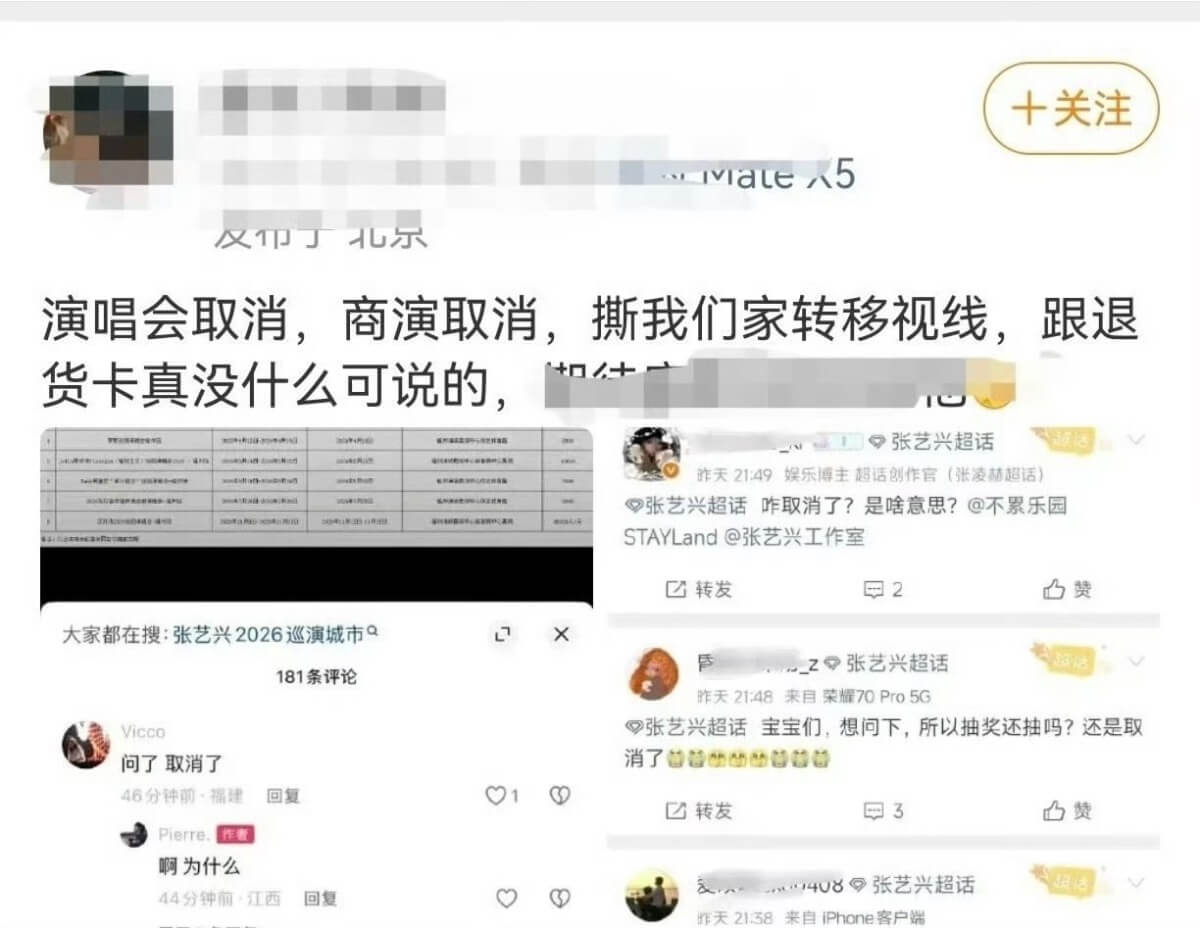Repost the 抽奖还抽吗 post
This screenshot has width=1200, height=928.
pyautogui.click(x=698, y=810)
